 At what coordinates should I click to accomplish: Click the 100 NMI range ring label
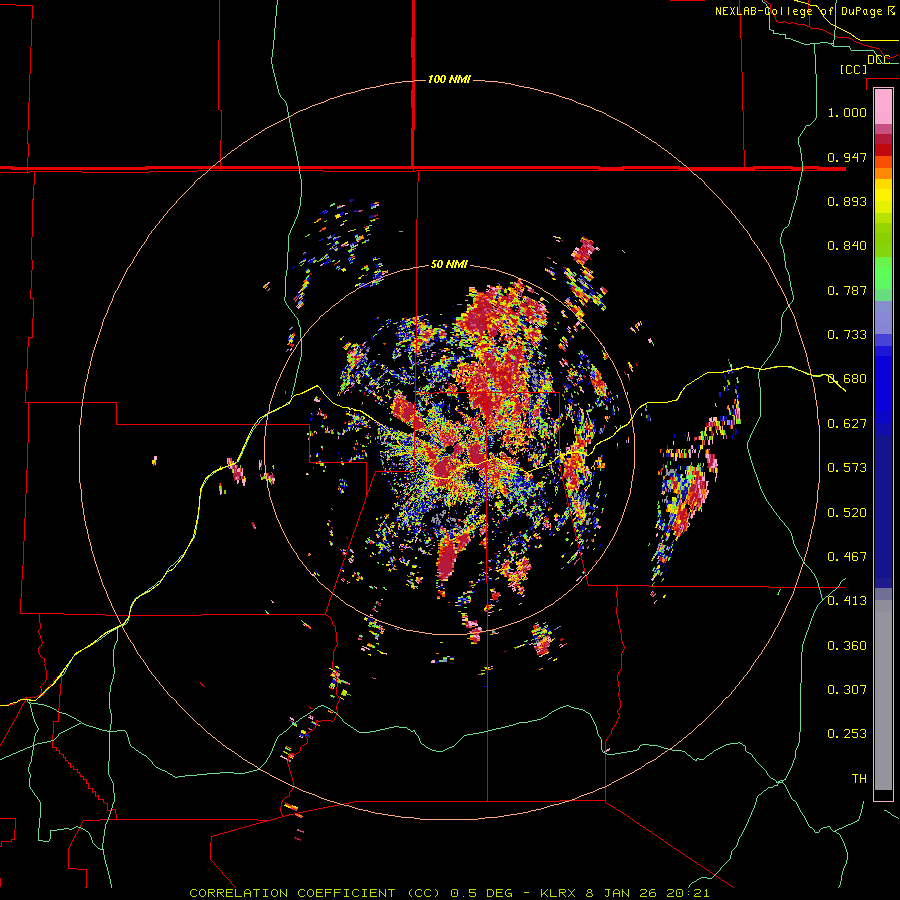click(x=449, y=79)
